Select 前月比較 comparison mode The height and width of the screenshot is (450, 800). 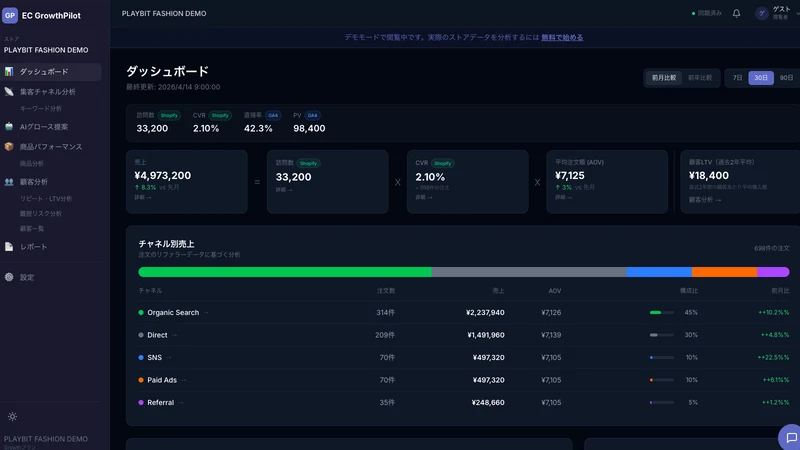[x=664, y=78]
